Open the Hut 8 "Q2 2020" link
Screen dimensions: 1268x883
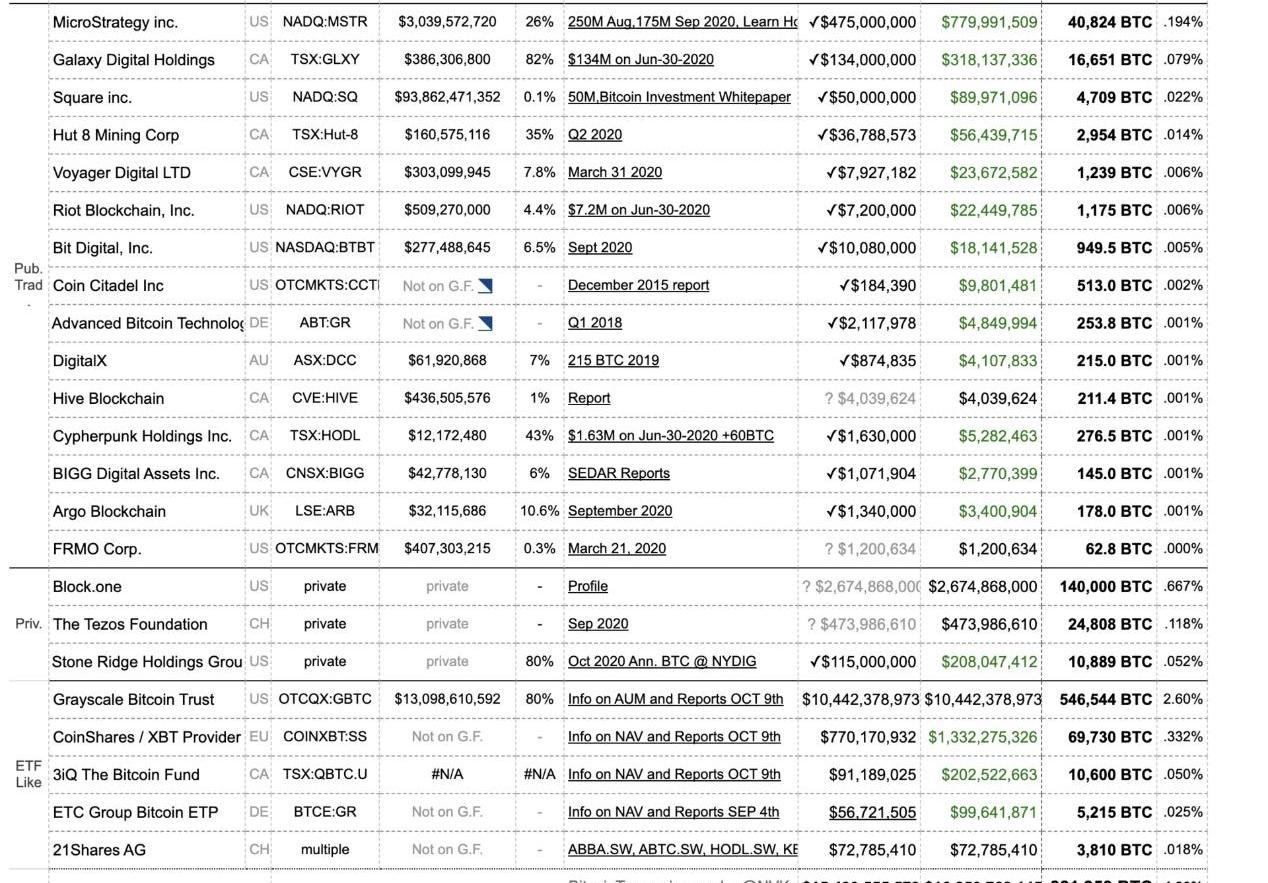[x=594, y=135]
